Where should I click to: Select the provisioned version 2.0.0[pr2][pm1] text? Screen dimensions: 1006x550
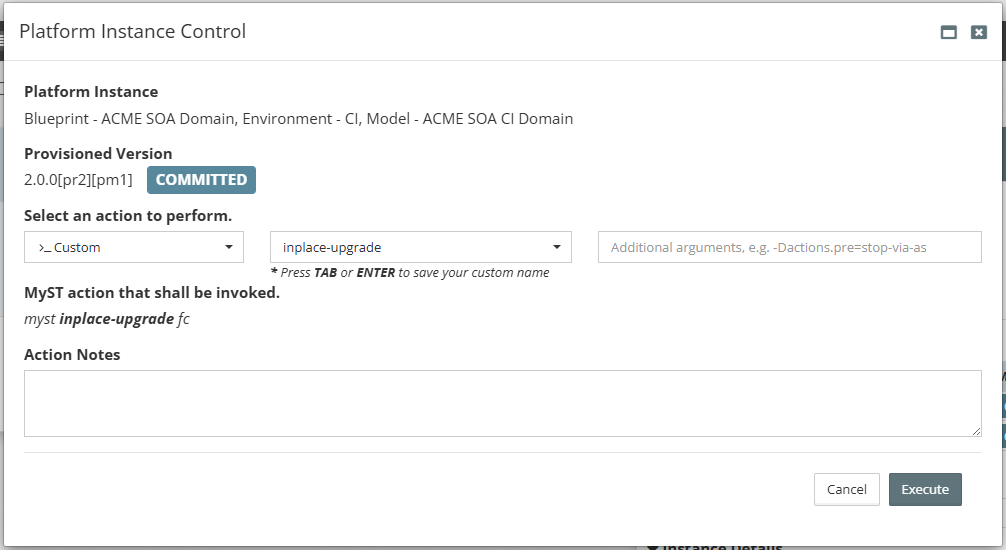pos(78,180)
